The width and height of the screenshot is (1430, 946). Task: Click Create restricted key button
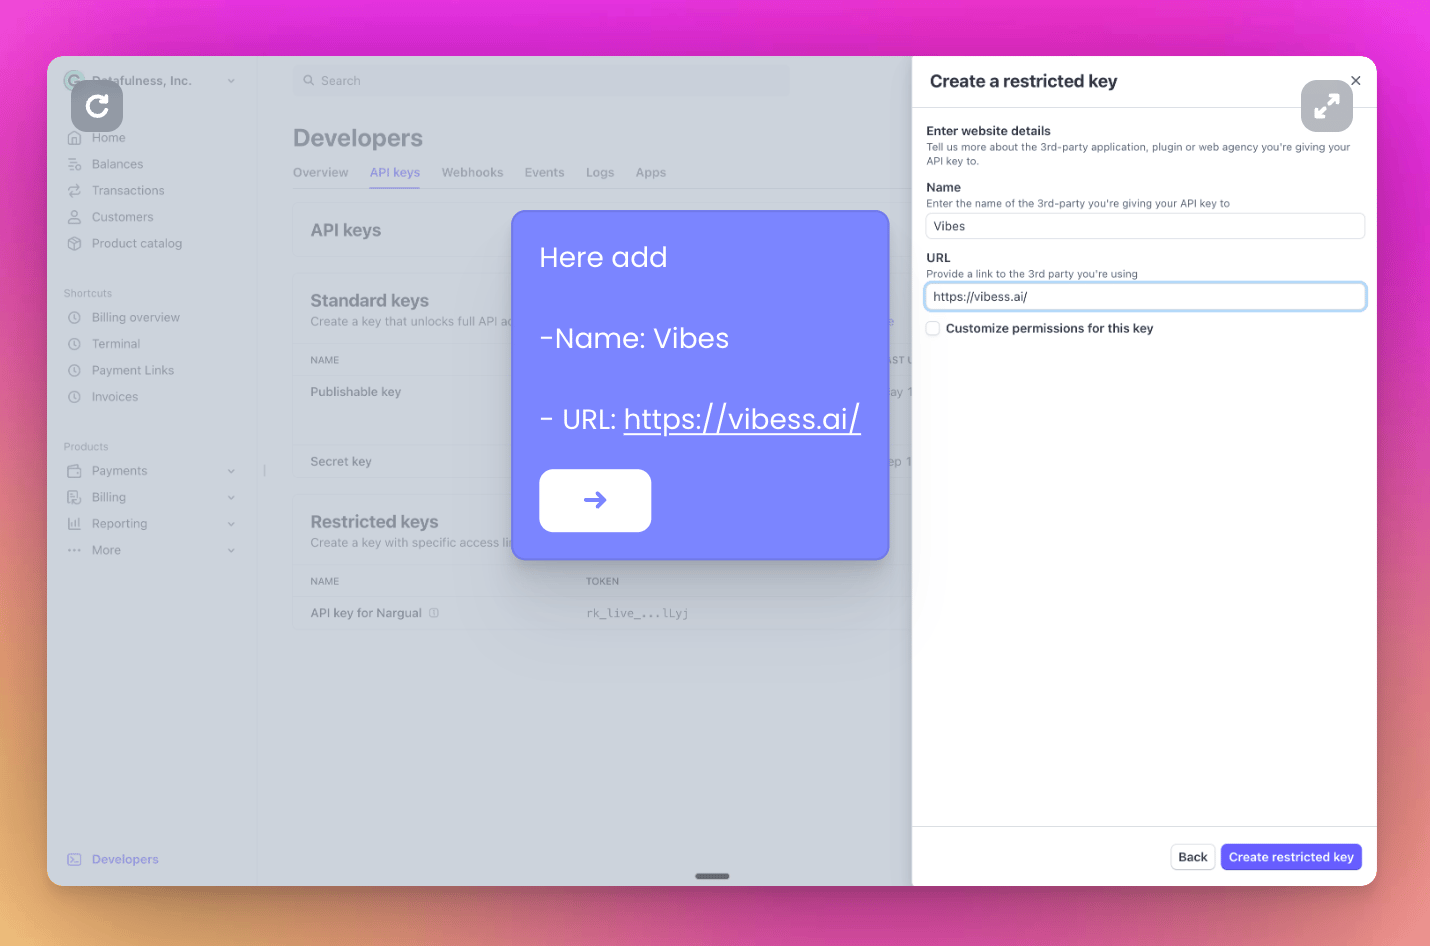pos(1291,857)
